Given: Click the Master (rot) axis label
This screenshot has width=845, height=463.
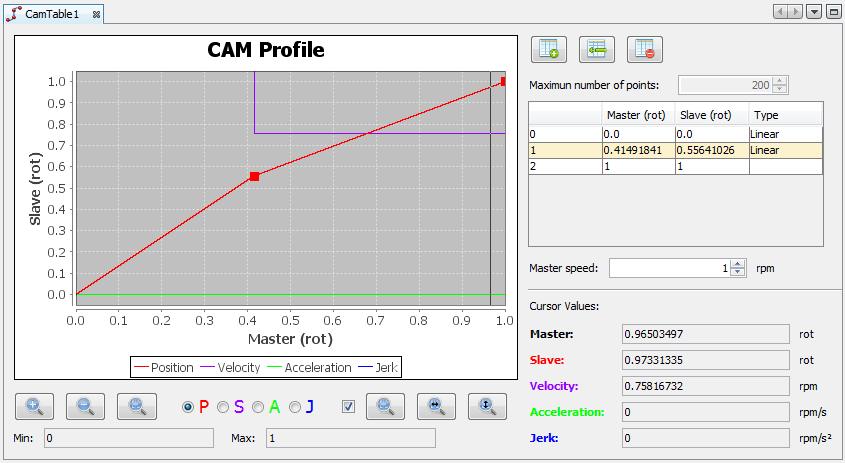Looking at the screenshot, I should coord(290,339).
